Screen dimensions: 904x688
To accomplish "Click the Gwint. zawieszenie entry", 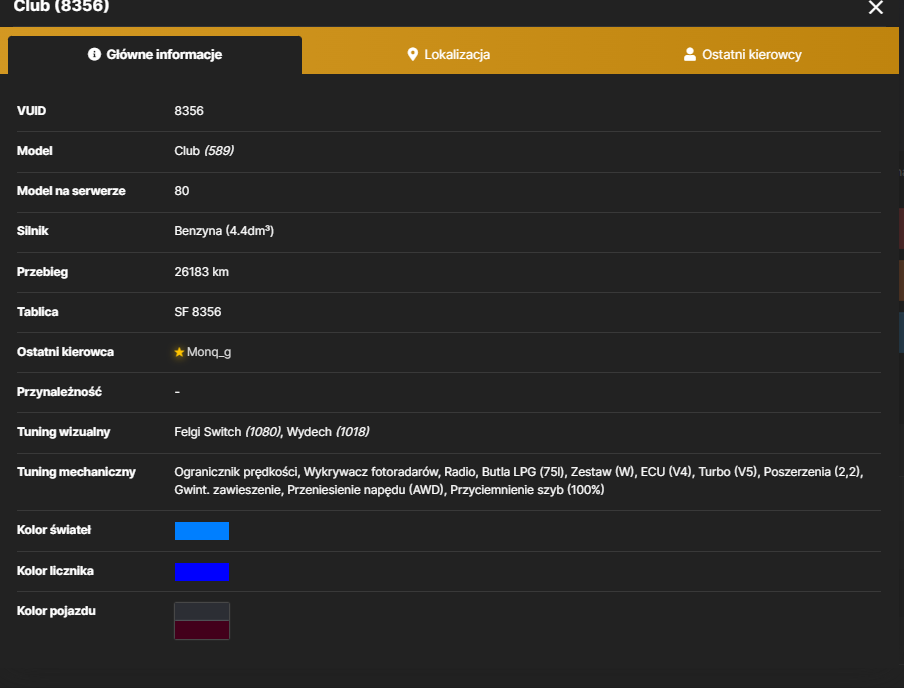I will 227,490.
